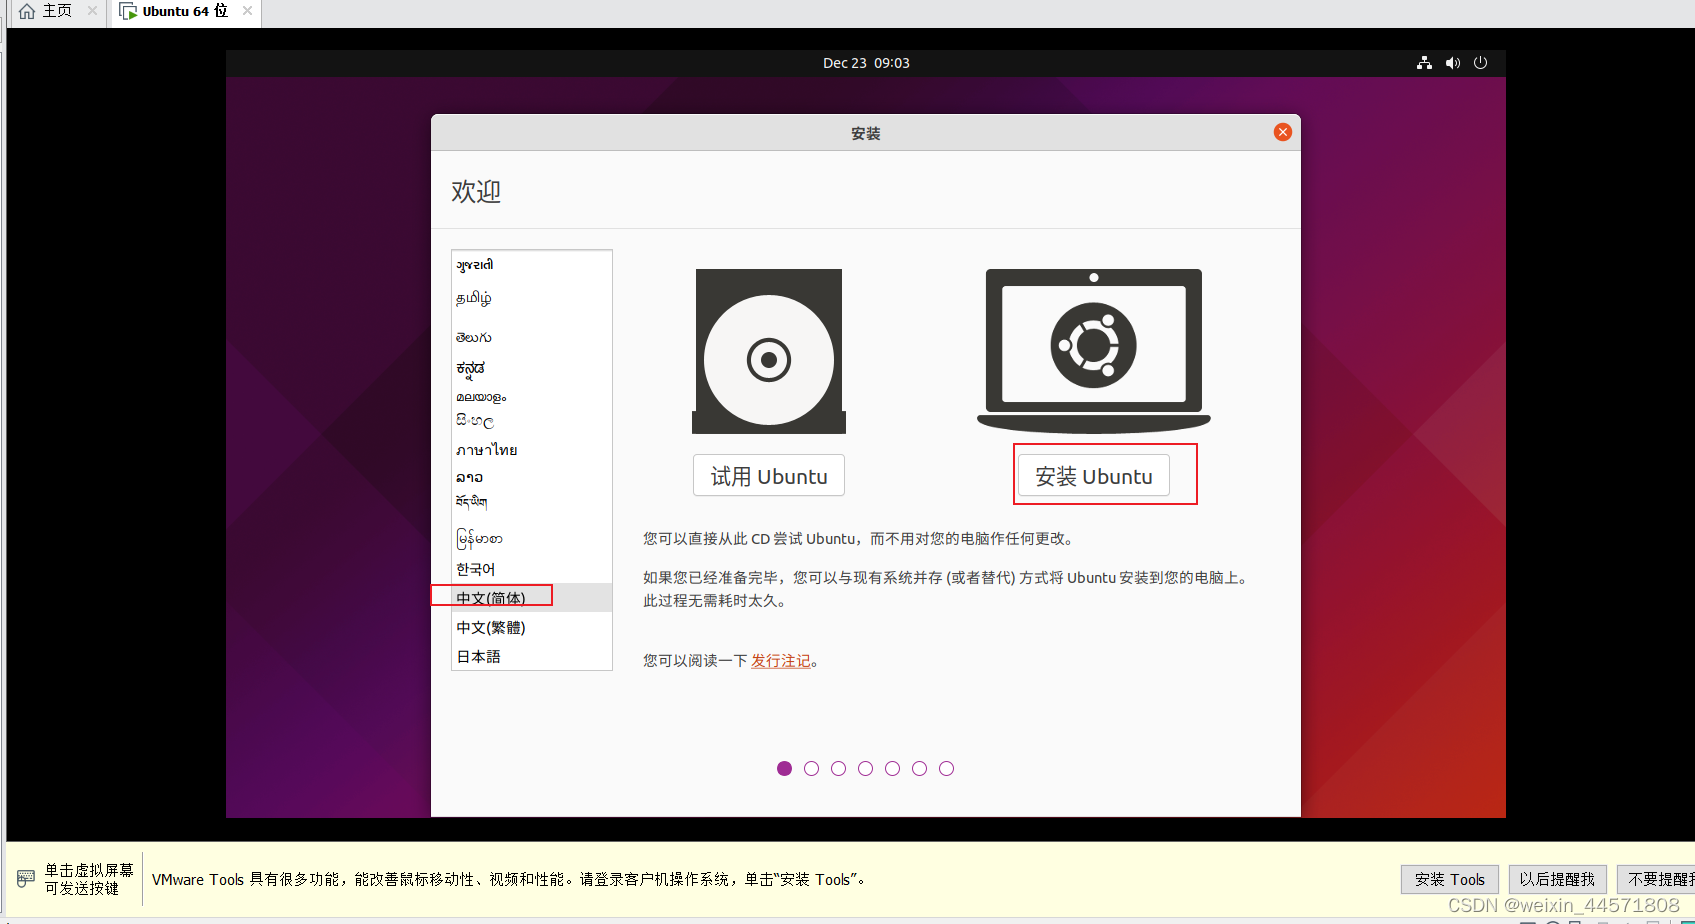Click the VM icon on Ubuntu 64 位 tab

[128, 11]
